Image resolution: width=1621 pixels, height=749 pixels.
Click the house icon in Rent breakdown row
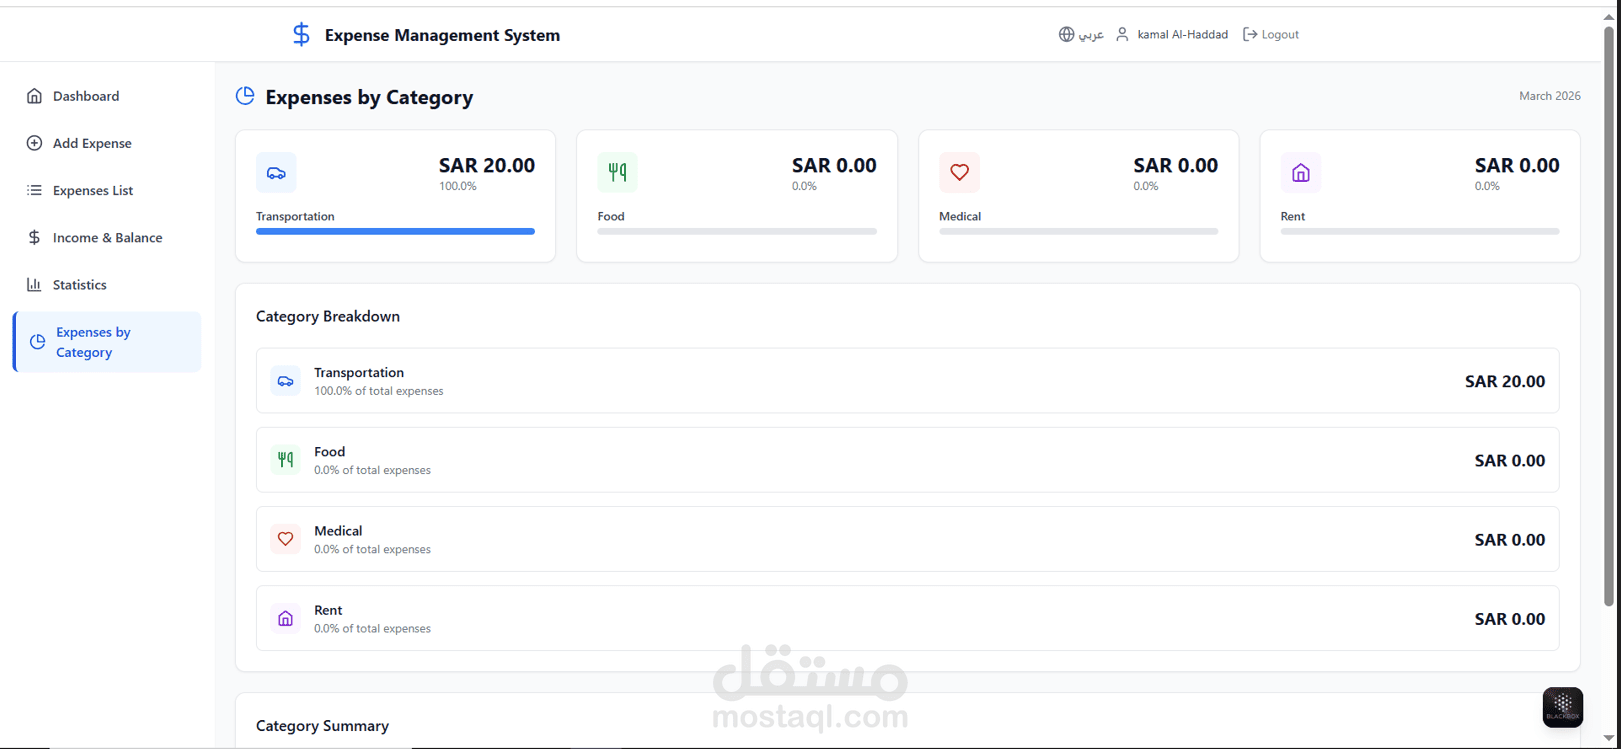[x=285, y=618]
